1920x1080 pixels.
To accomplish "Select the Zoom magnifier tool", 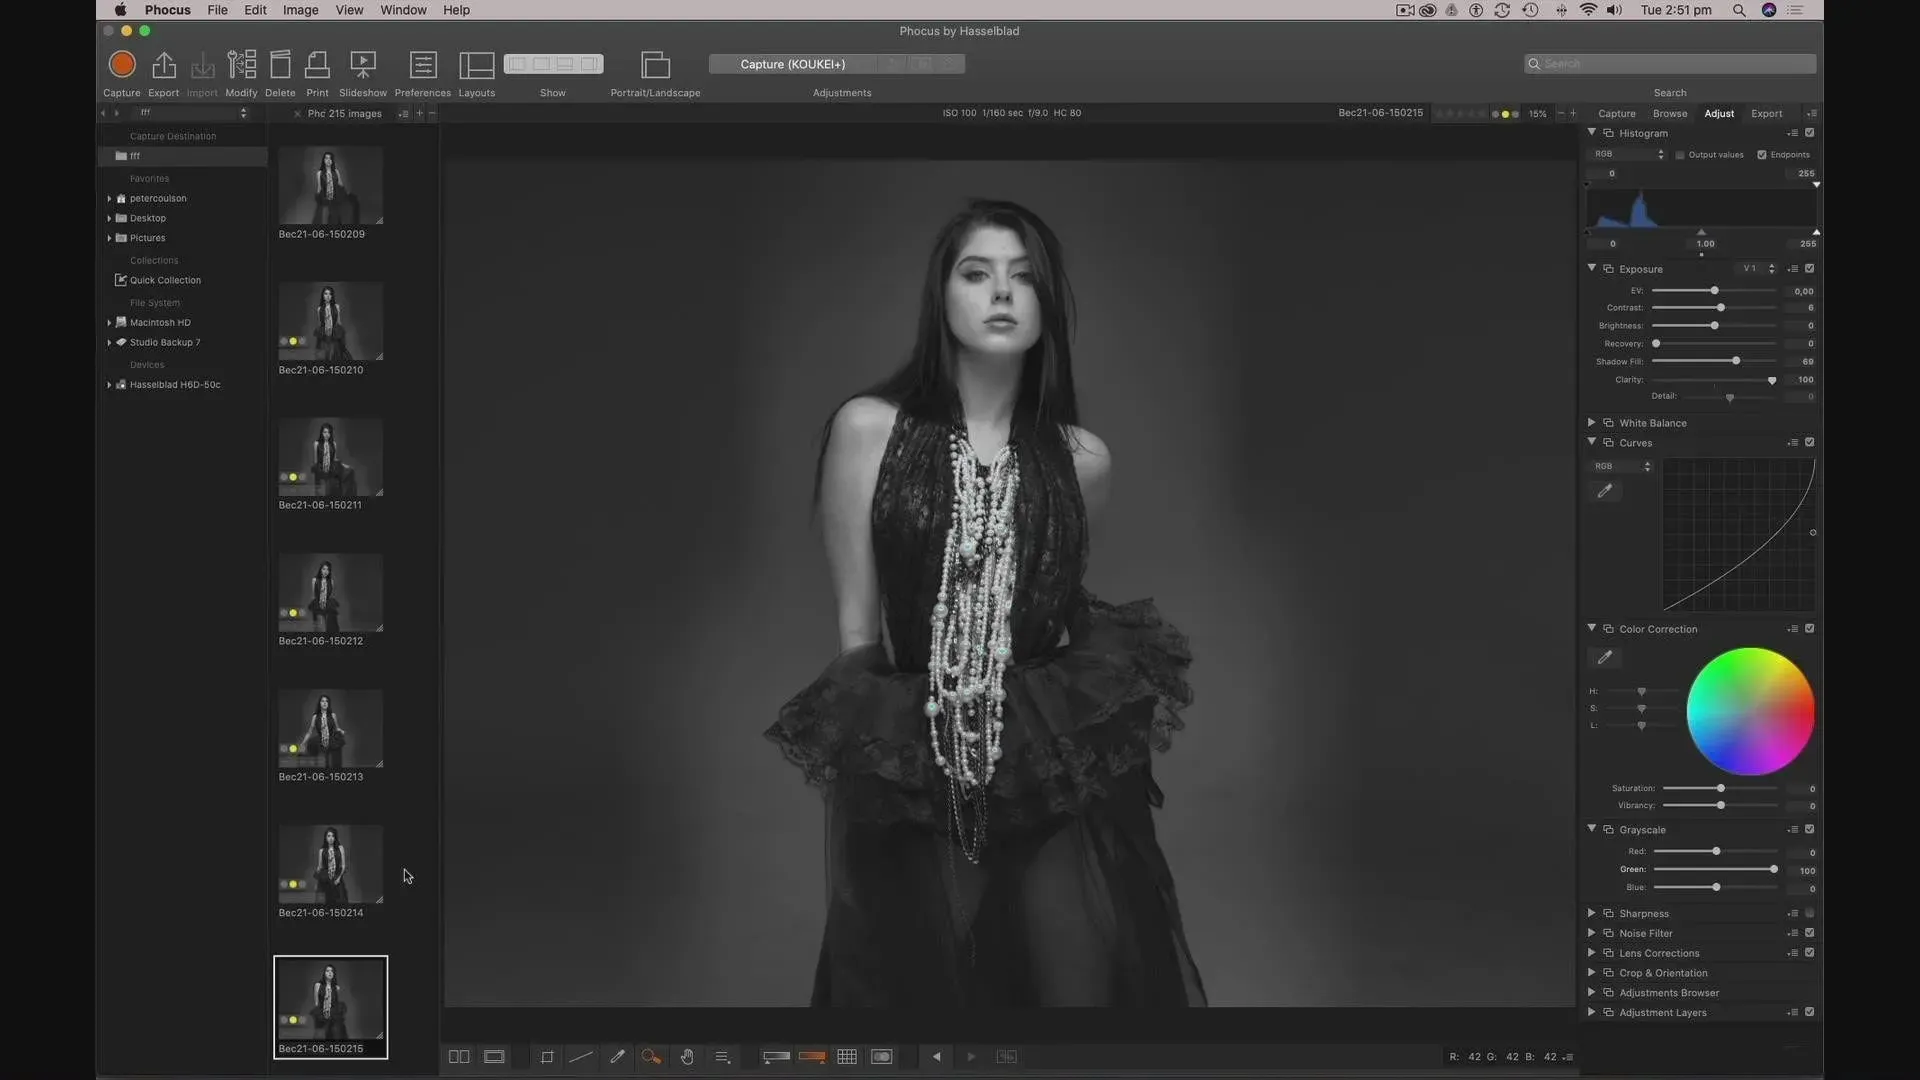I will 651,1057.
